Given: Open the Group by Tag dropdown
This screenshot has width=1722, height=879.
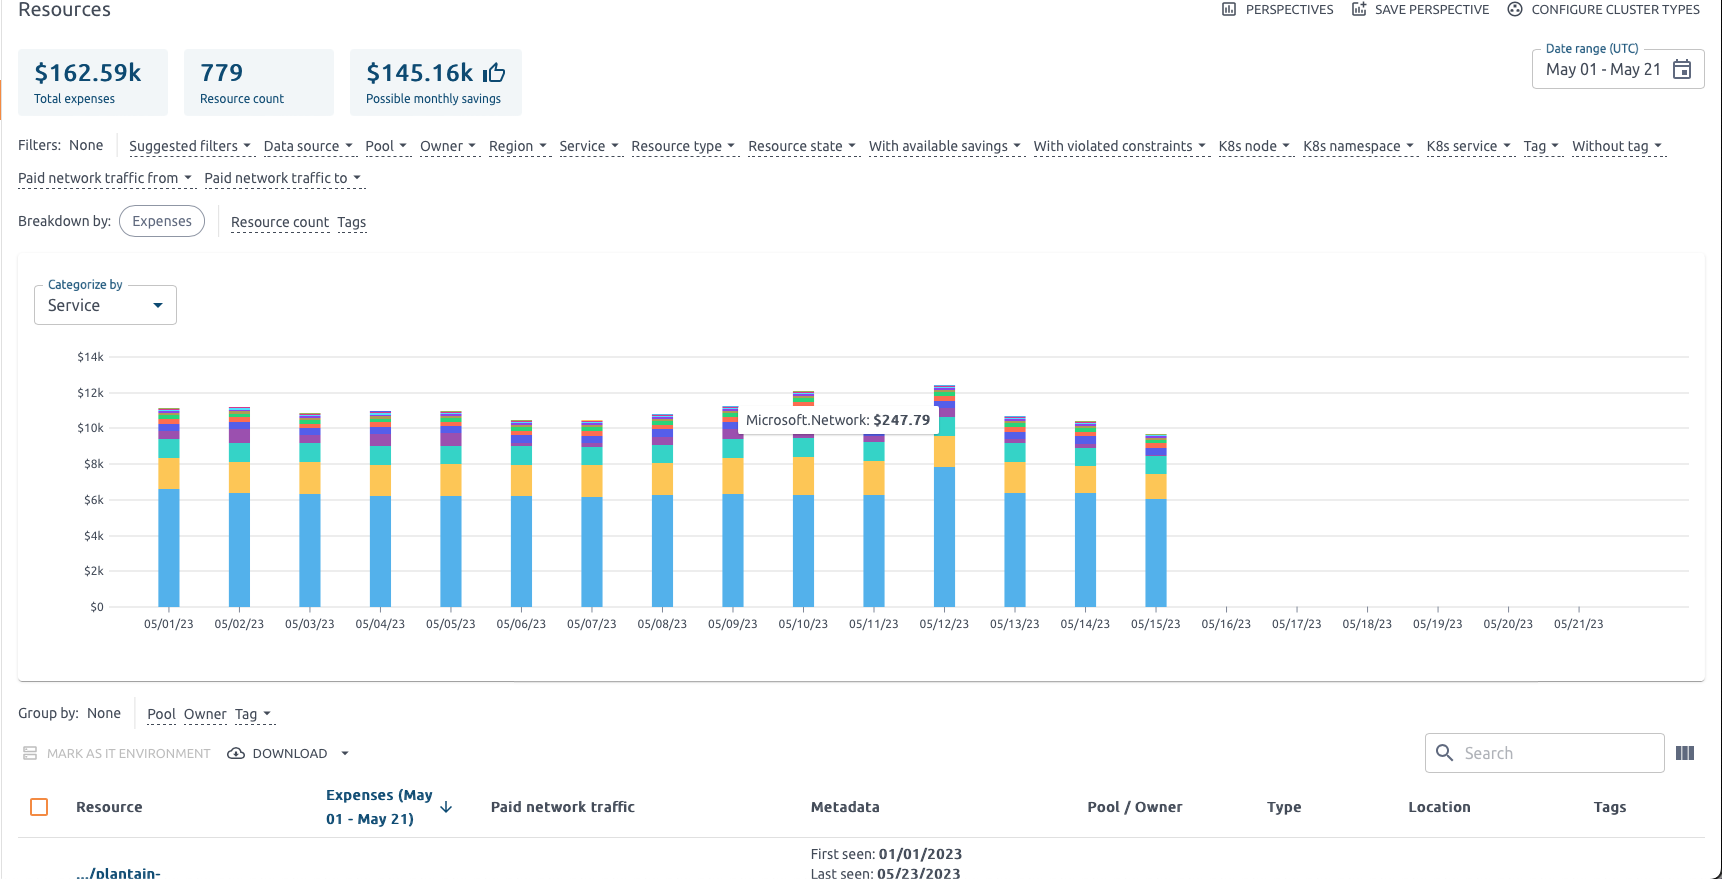Looking at the screenshot, I should tap(253, 714).
